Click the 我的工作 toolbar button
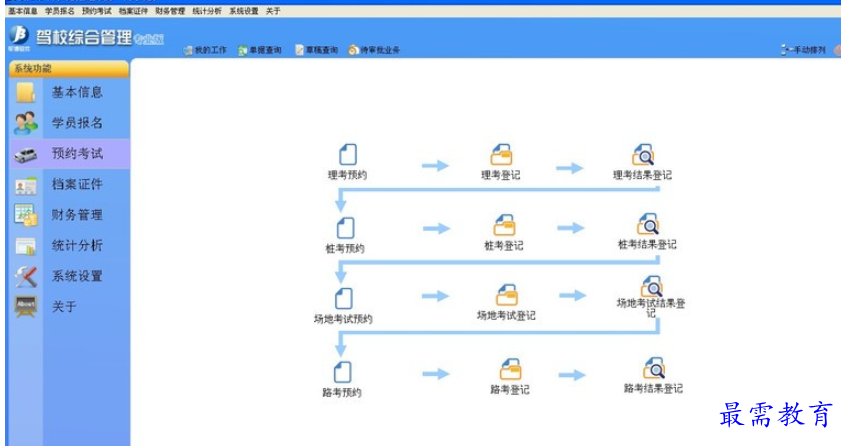The width and height of the screenshot is (841, 446). (x=205, y=50)
